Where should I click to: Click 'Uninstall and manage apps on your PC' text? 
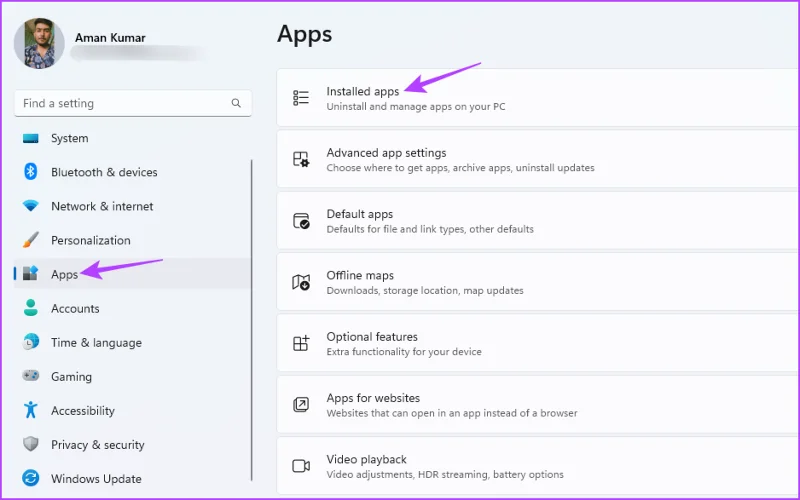point(416,107)
